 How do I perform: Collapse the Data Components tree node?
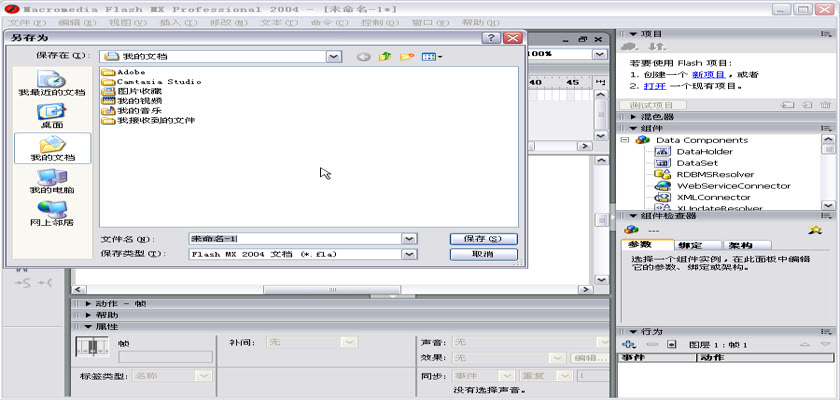click(x=625, y=140)
